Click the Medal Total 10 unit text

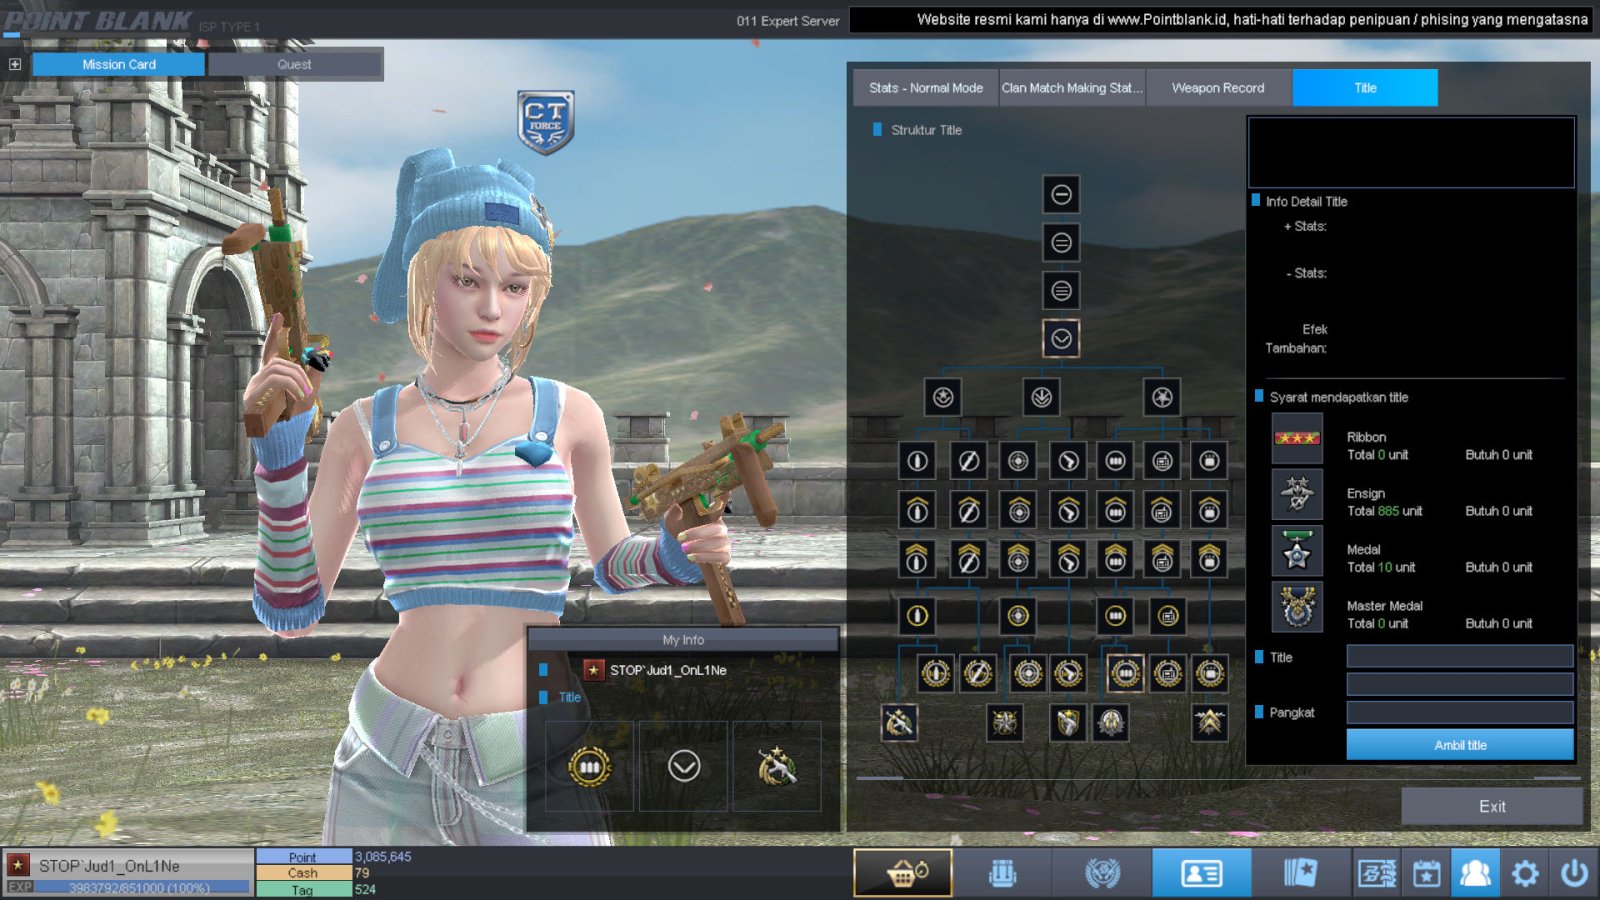[1381, 567]
